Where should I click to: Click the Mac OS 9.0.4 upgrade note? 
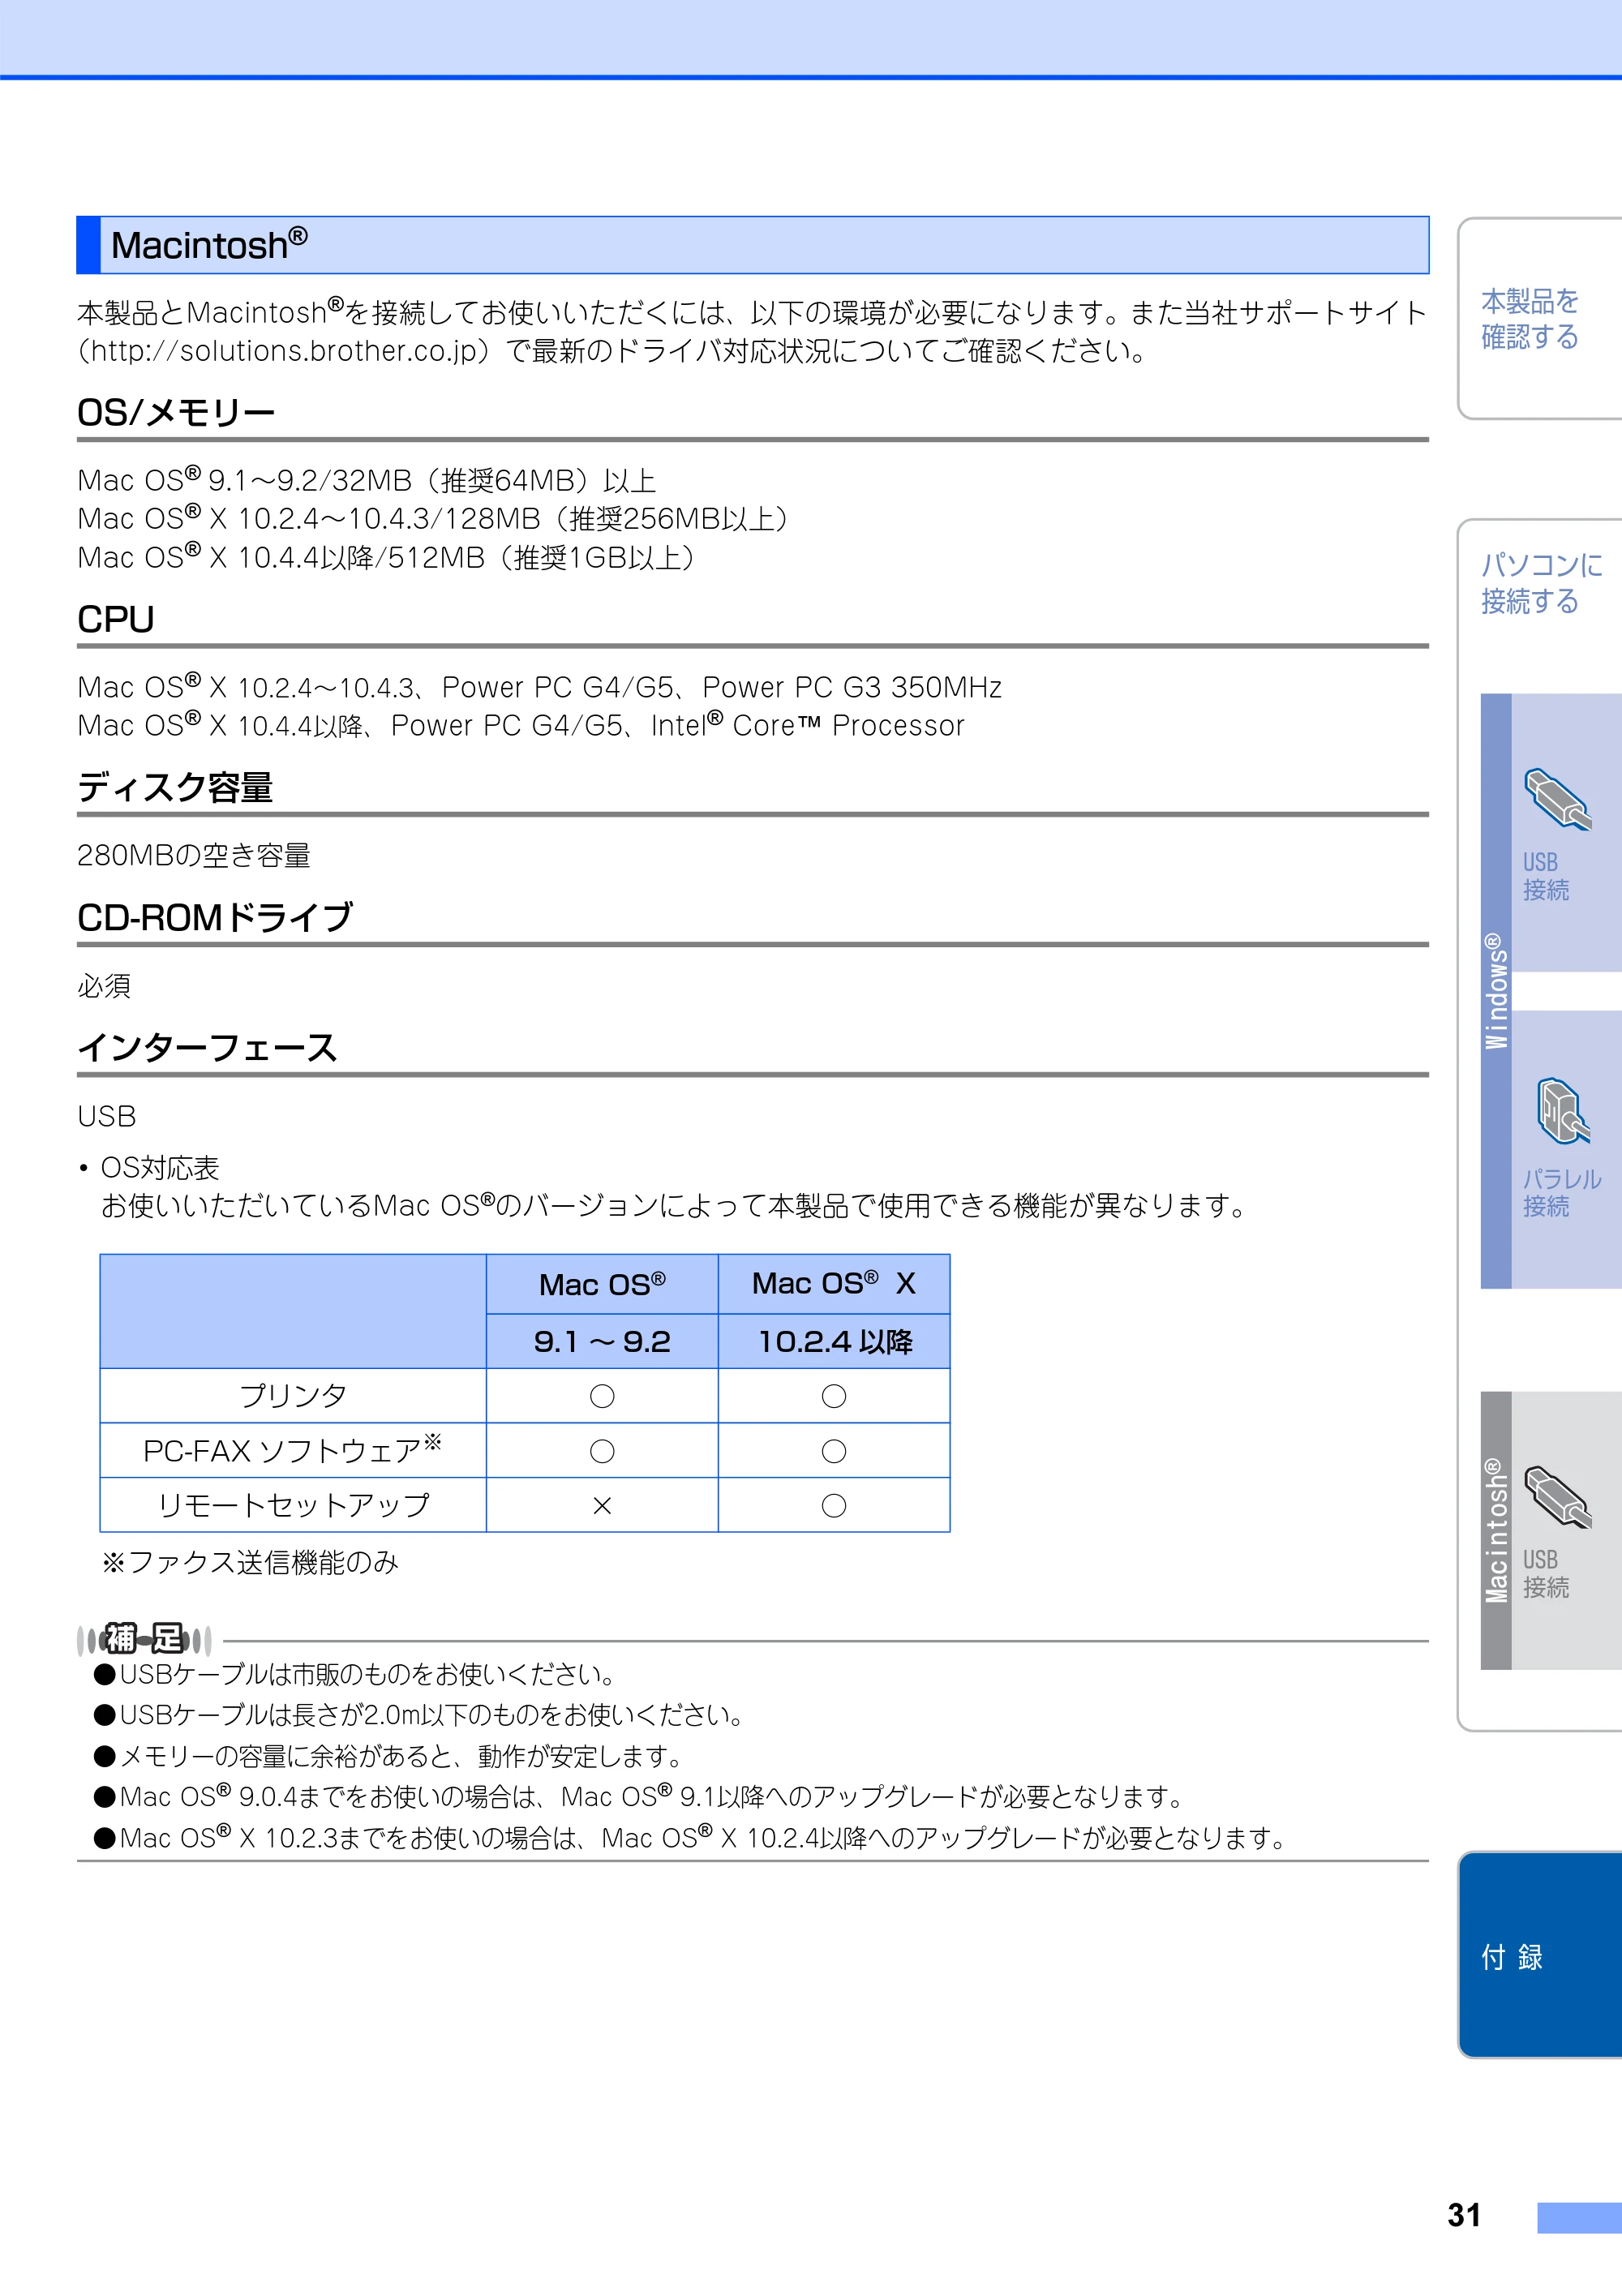(x=640, y=1796)
